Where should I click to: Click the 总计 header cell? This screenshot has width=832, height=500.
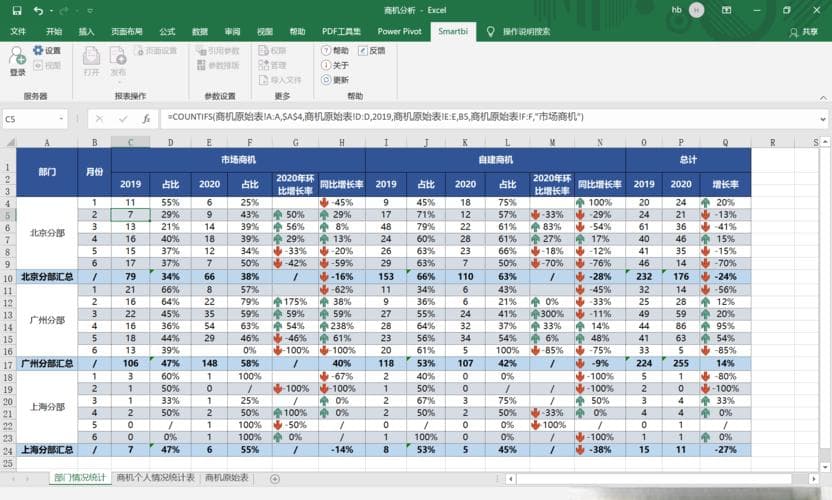tap(688, 160)
